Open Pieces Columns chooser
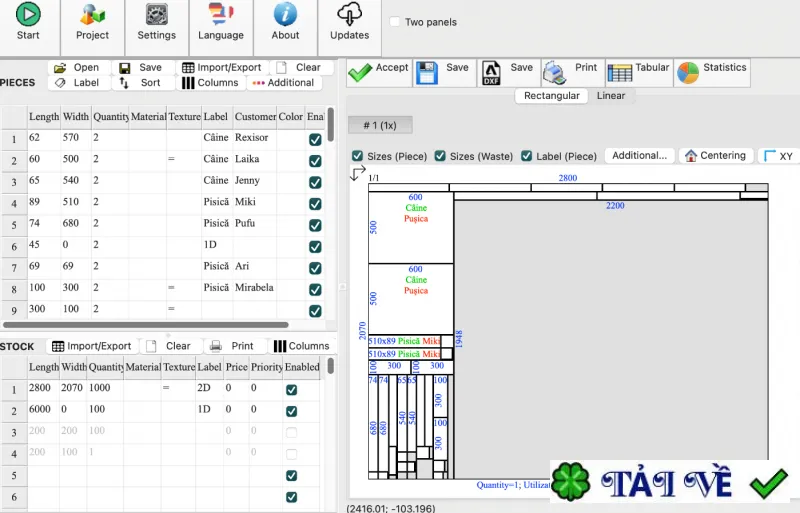The image size is (800, 513). click(x=211, y=83)
